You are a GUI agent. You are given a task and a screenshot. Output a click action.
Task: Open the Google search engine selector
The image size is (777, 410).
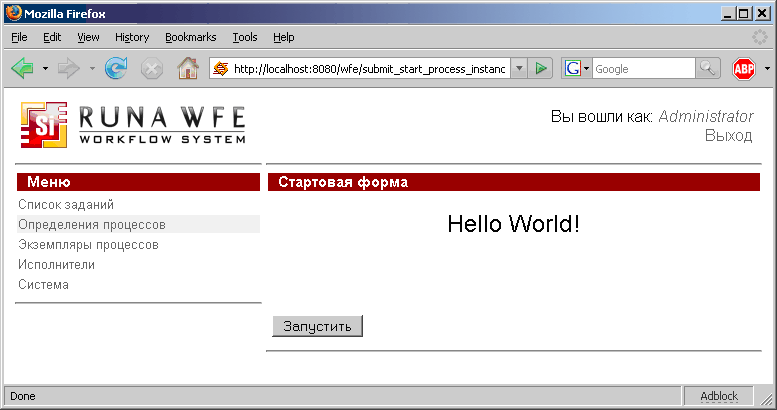[577, 68]
